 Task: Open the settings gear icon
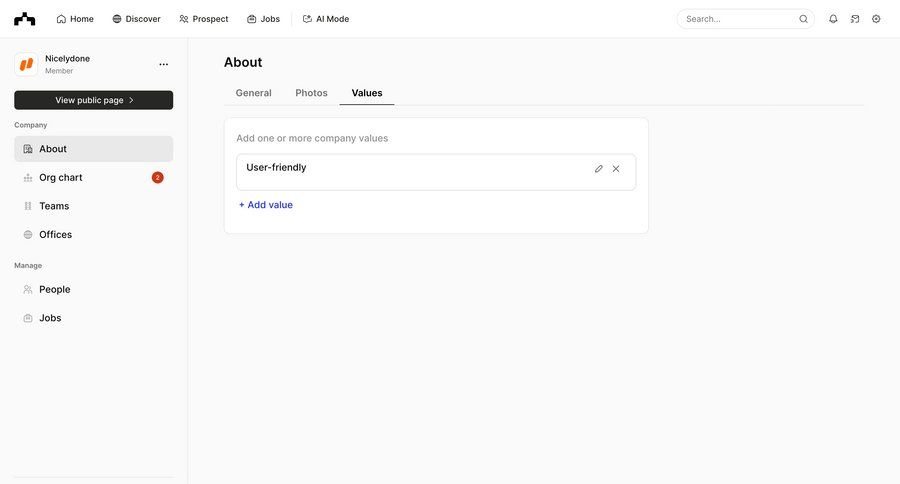coord(876,19)
